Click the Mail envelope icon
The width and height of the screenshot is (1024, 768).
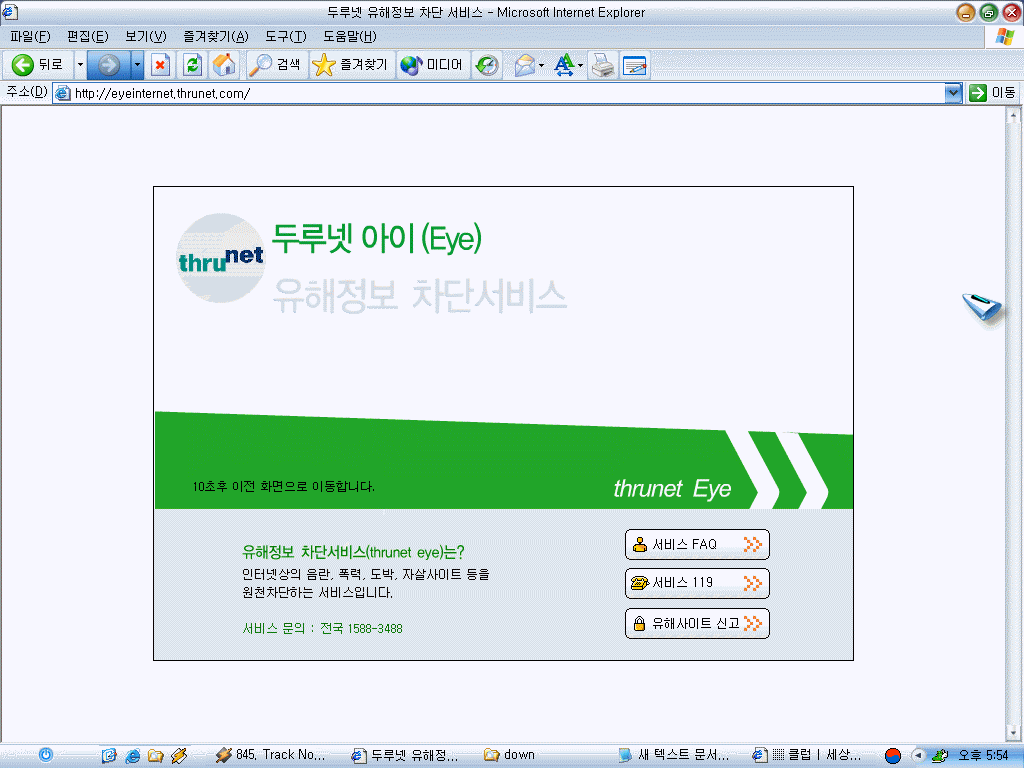[x=525, y=65]
